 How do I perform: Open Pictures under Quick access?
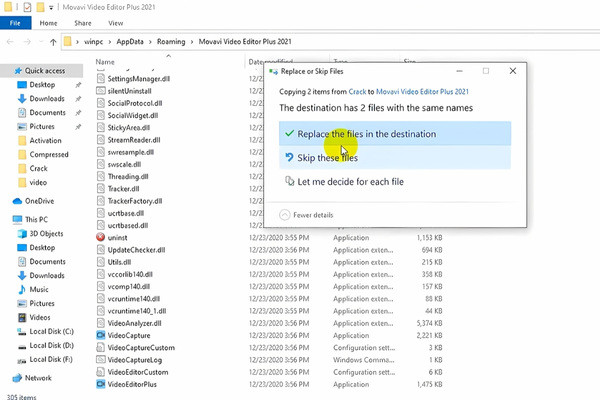tap(42, 126)
